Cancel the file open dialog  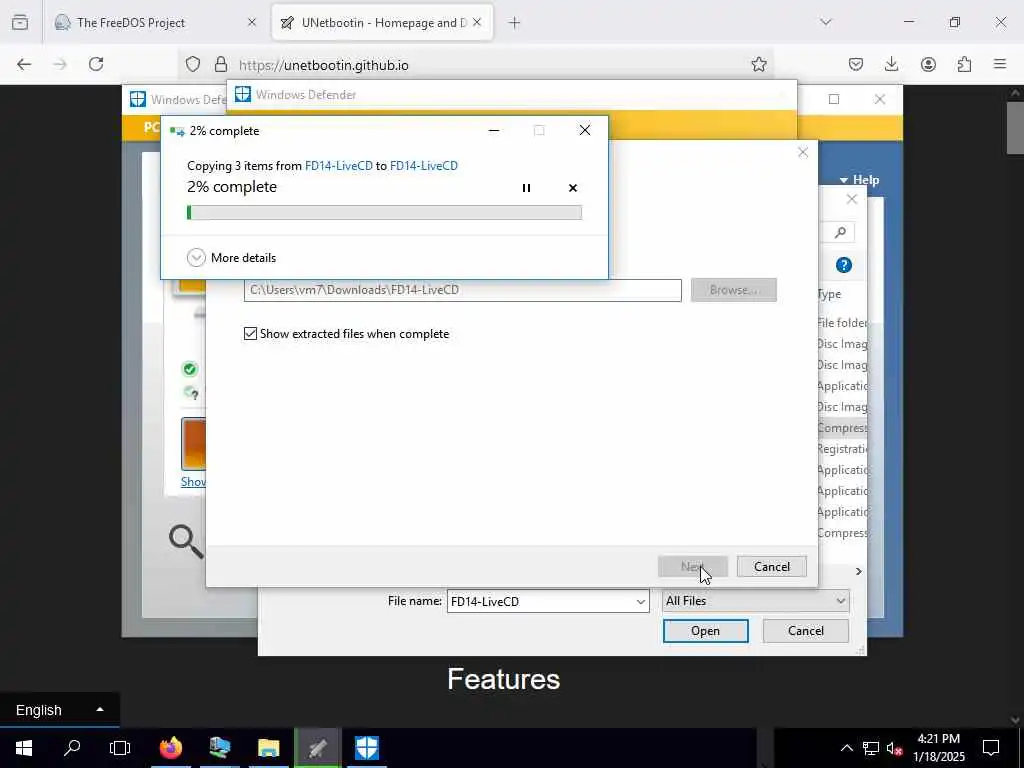tap(805, 631)
